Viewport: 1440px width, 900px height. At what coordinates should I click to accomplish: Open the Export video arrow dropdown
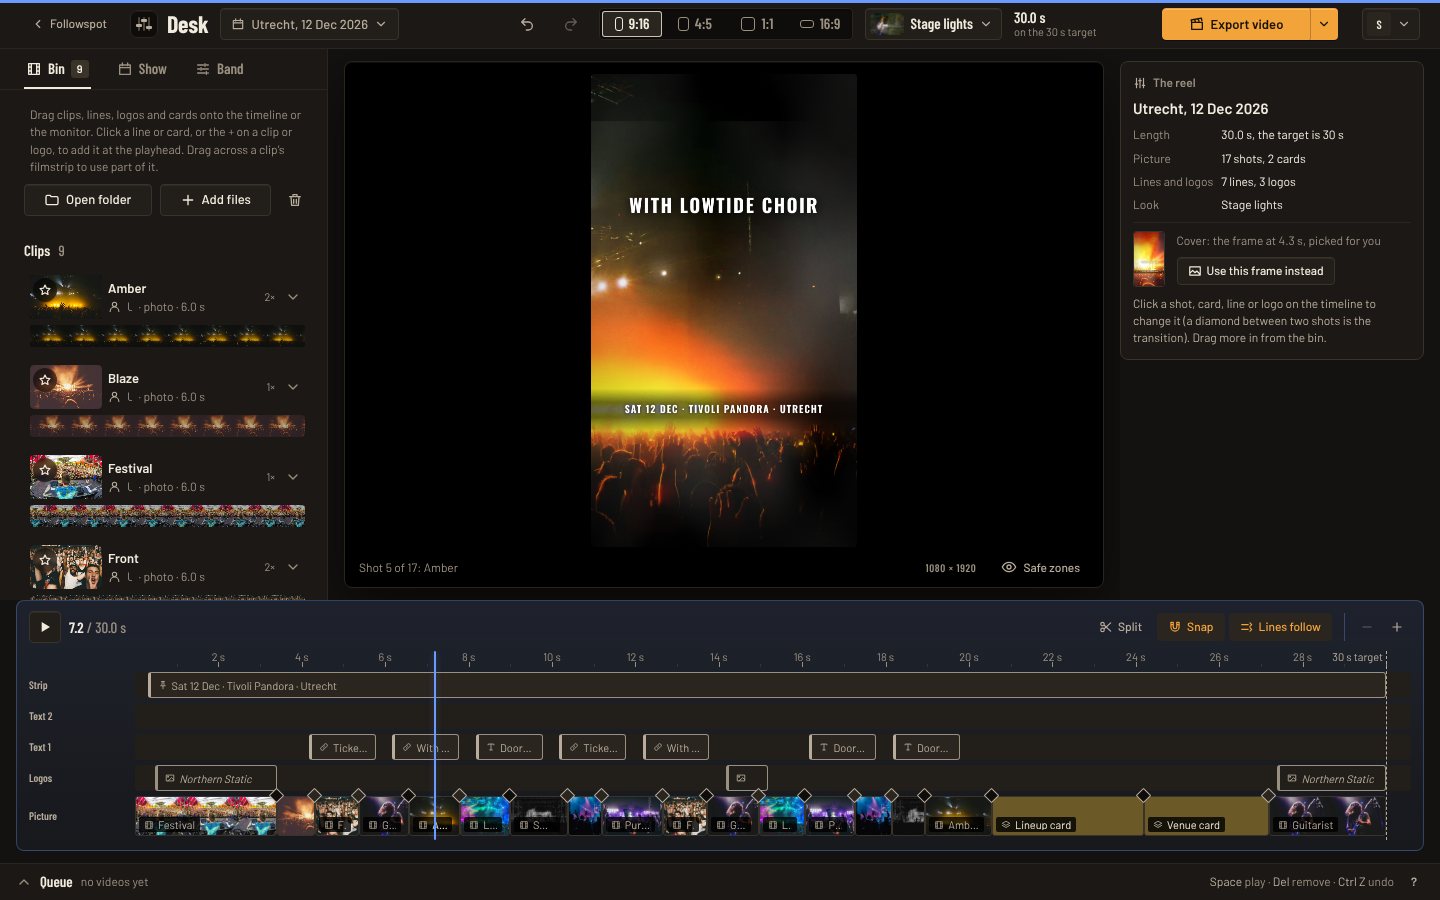(1324, 24)
